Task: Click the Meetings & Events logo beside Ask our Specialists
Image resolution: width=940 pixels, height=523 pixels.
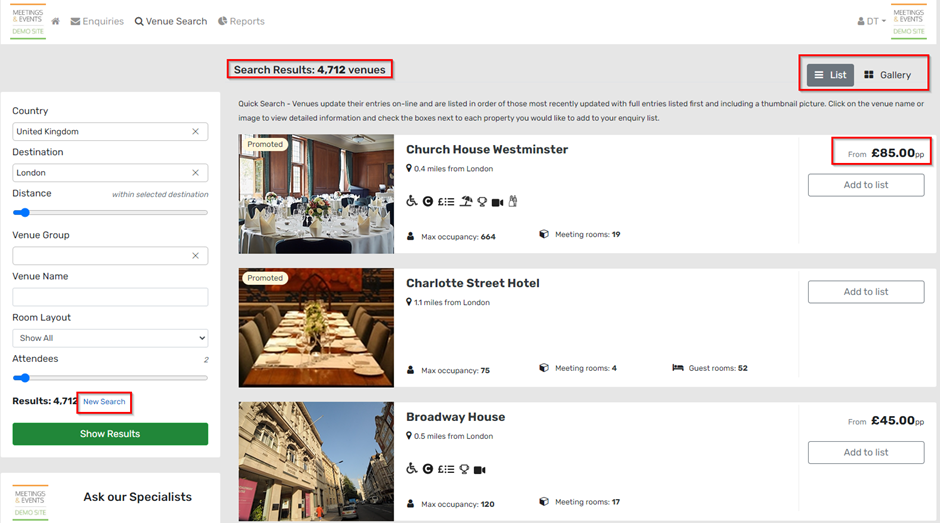Action: [x=30, y=503]
